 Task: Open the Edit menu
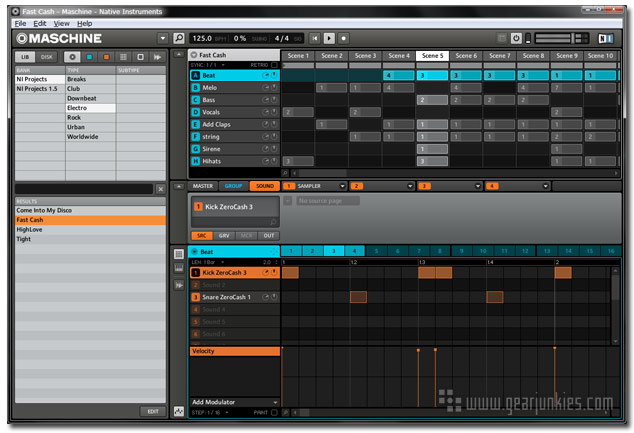point(40,23)
